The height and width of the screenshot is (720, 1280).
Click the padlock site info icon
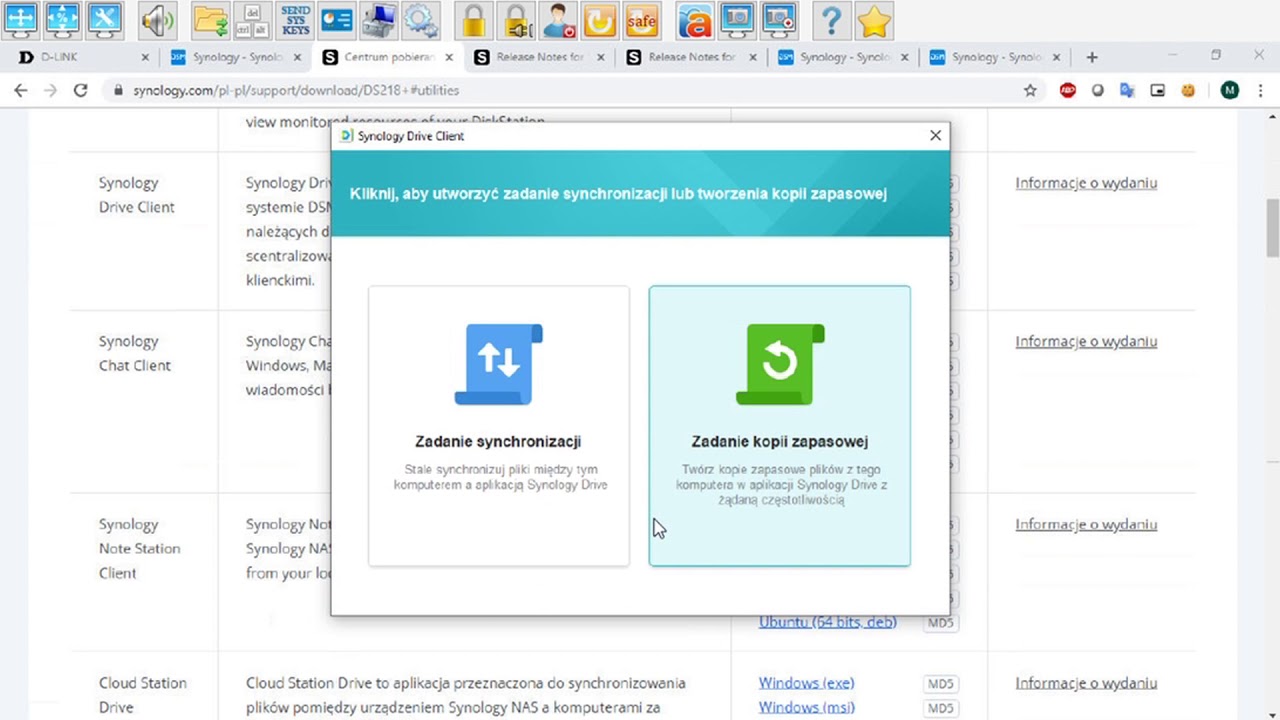point(118,90)
